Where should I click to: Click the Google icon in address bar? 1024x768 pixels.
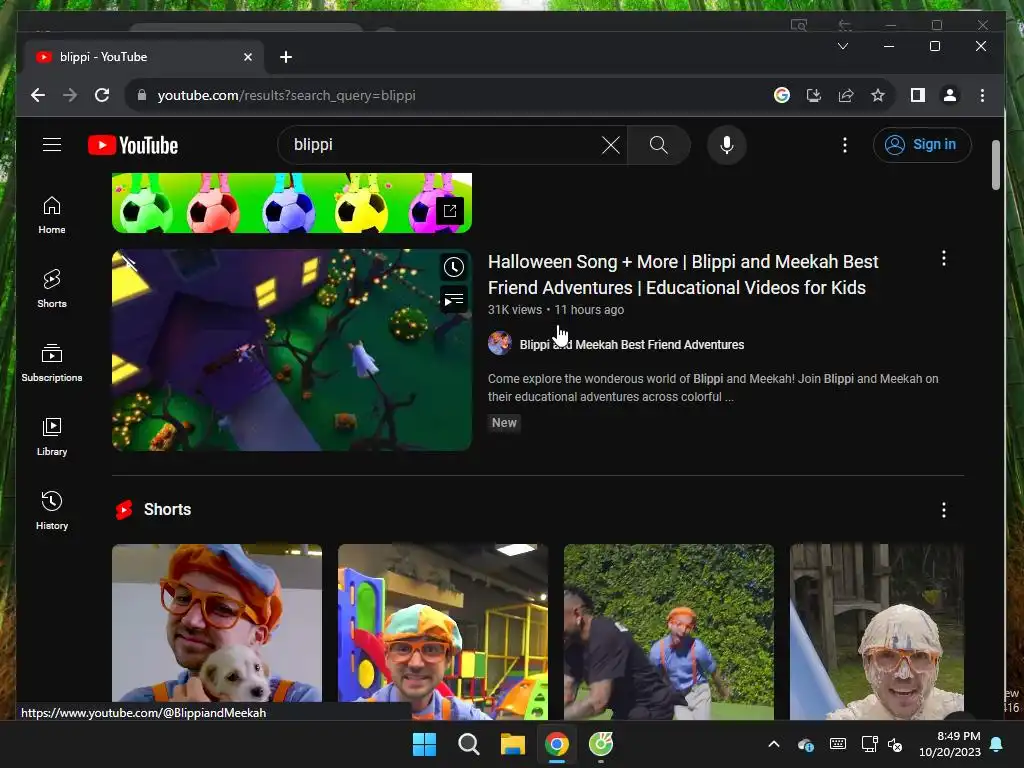tap(782, 95)
